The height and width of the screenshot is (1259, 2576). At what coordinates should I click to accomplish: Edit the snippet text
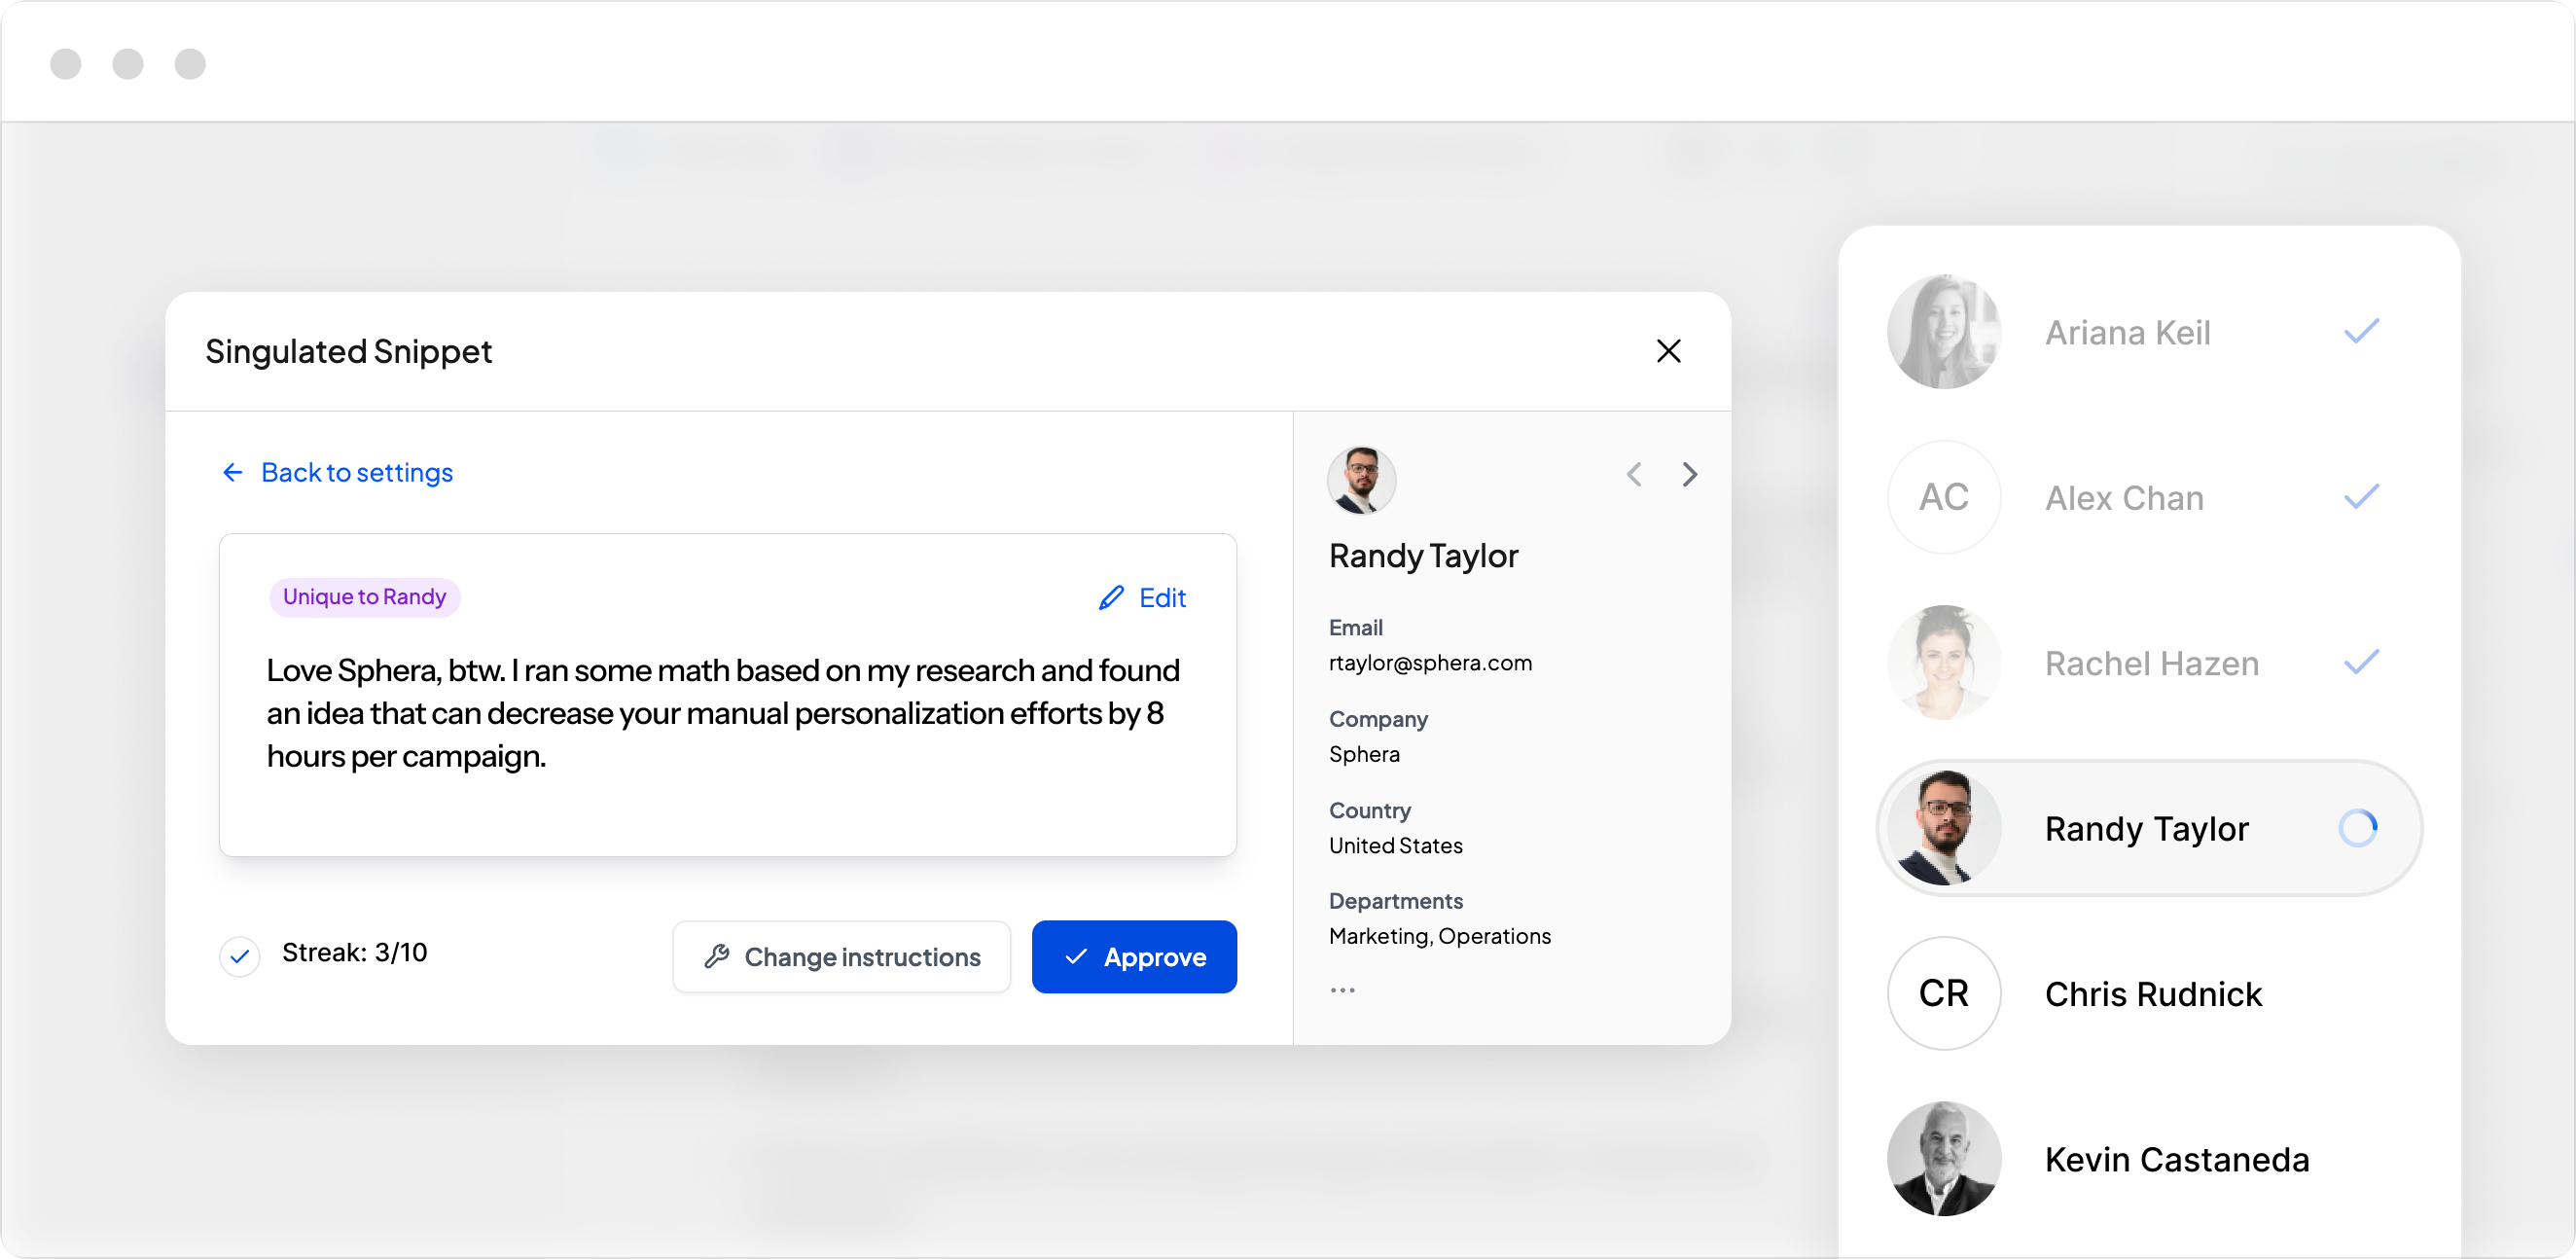click(1142, 598)
